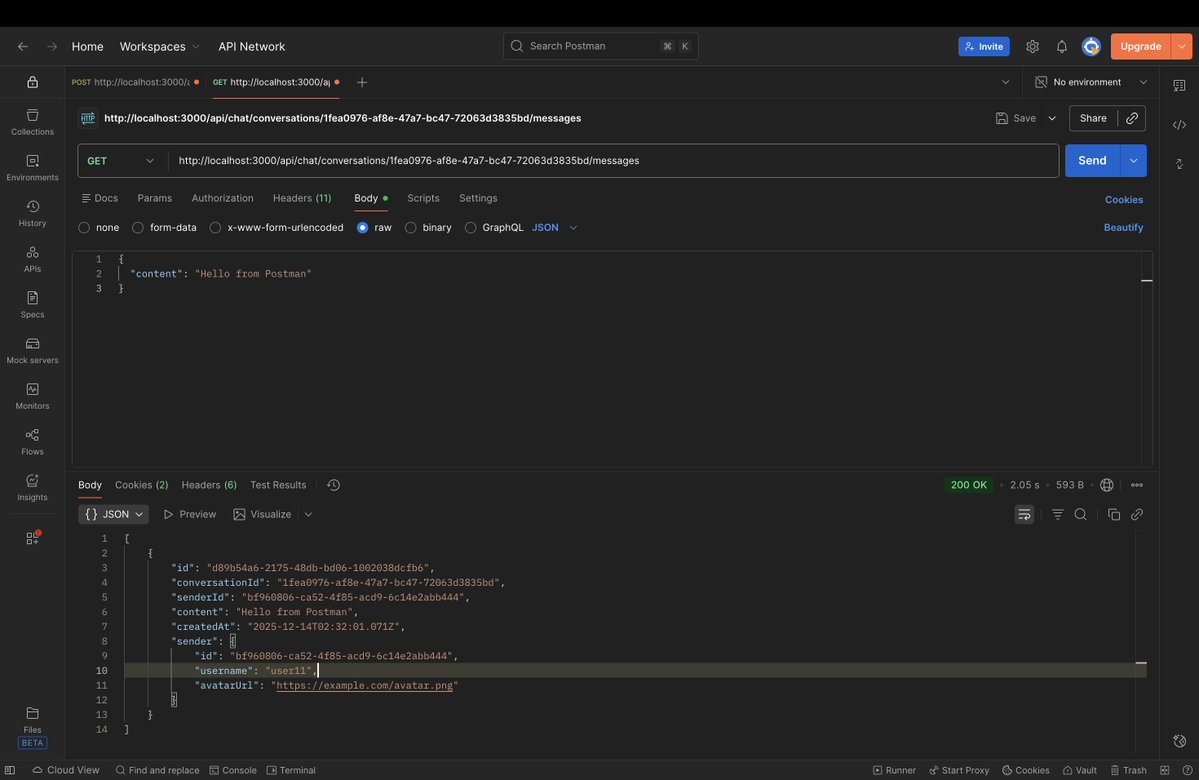
Task: Open settings gear icon in header
Action: [1032, 47]
